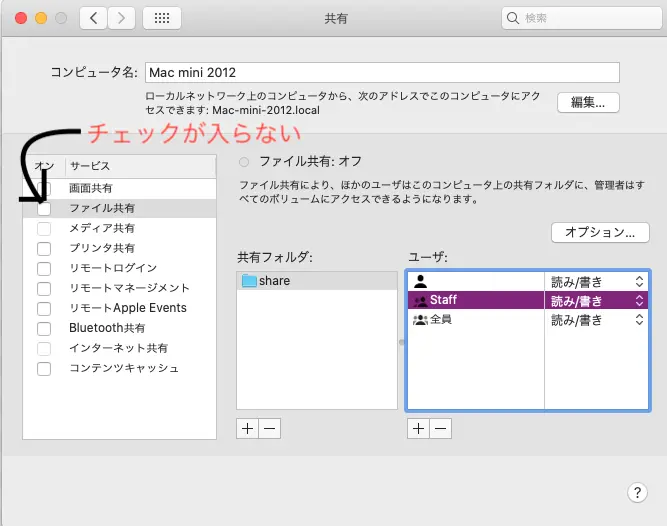Check the コンテンツキャッシュ service checkbox
Image resolution: width=667 pixels, height=526 pixels.
tap(44, 368)
